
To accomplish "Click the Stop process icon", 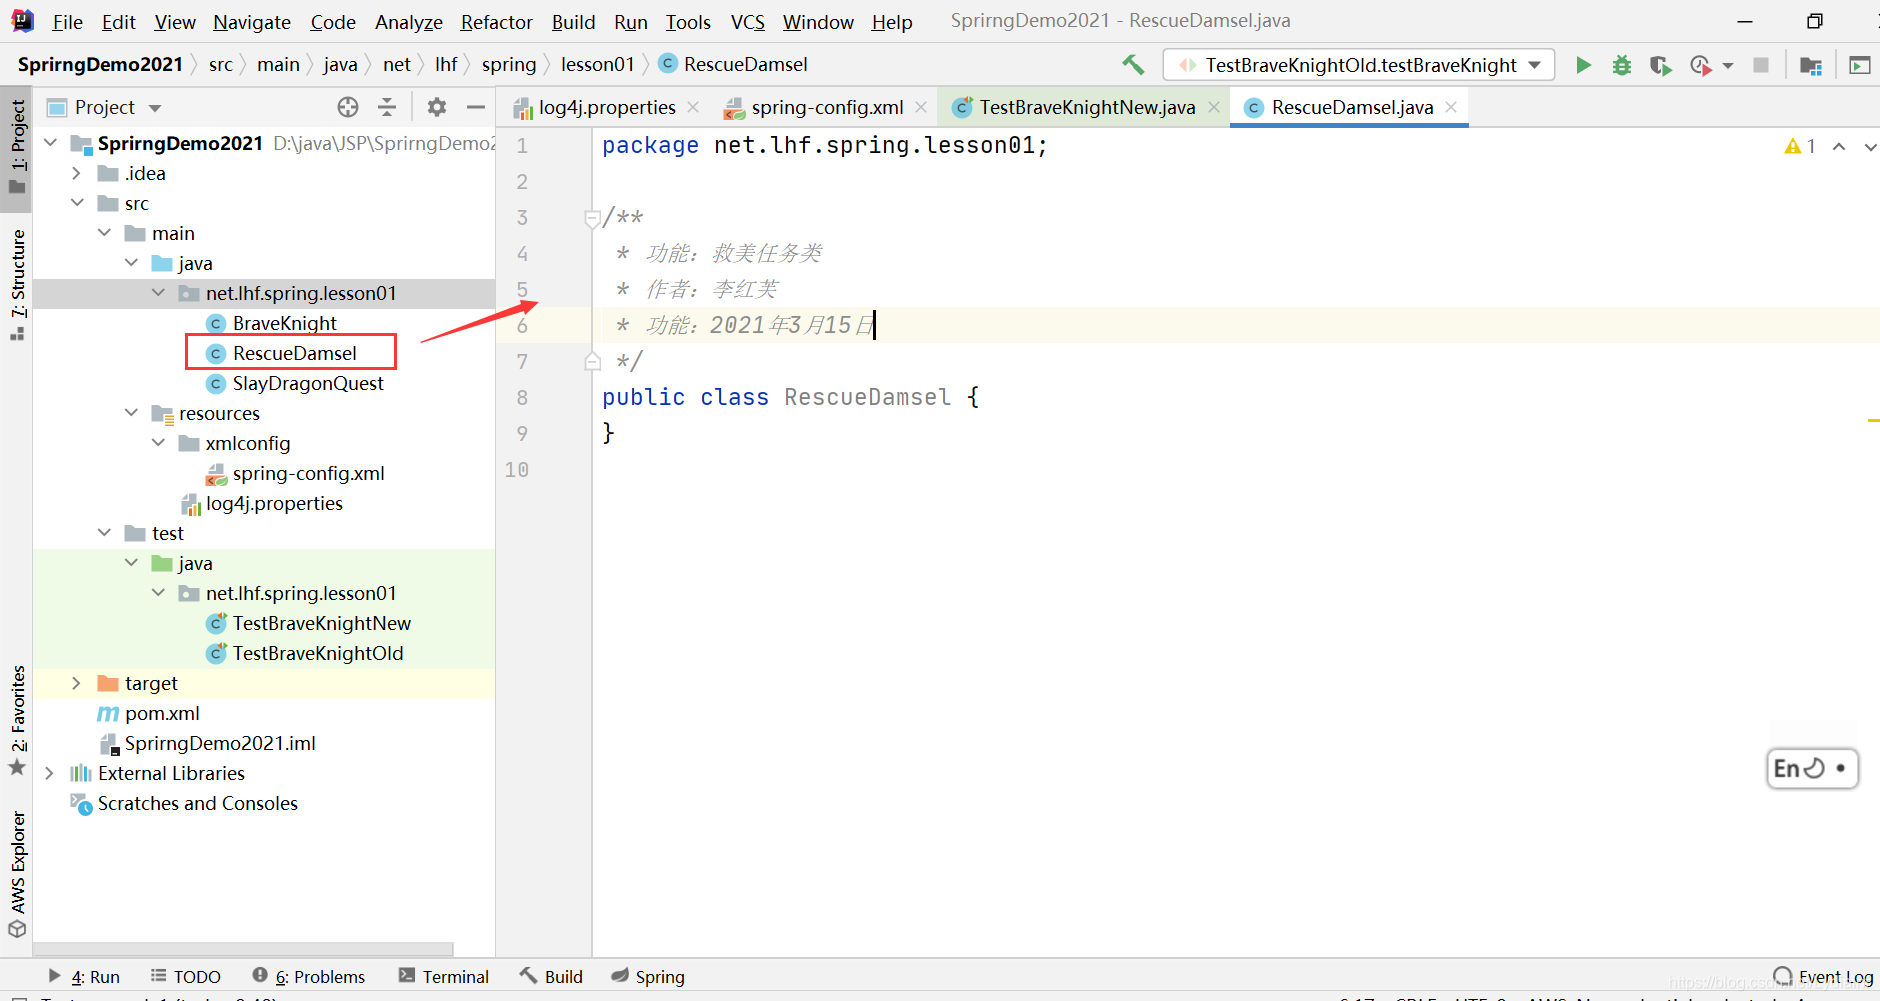I will coord(1761,65).
